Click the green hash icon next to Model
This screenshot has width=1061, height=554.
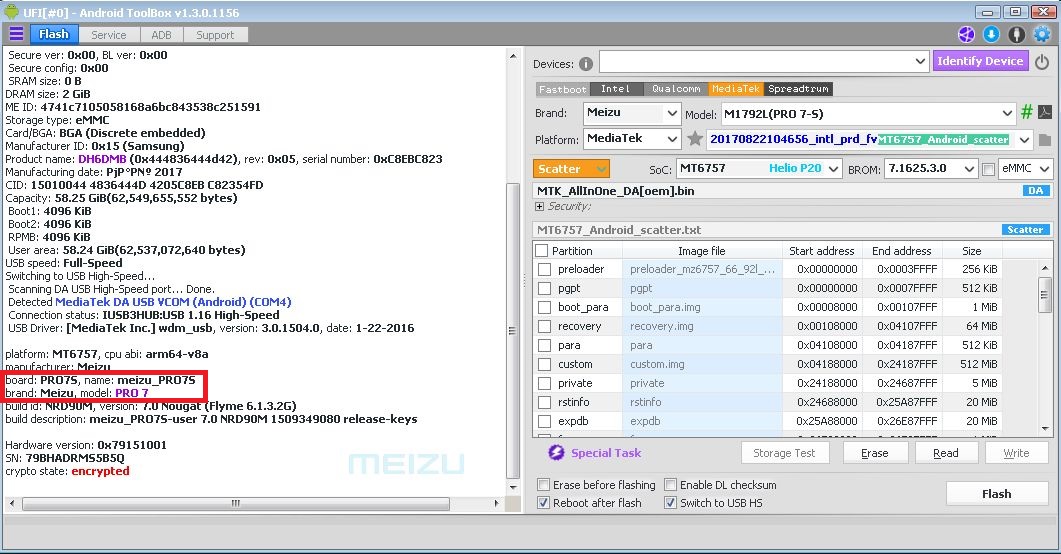pos(1026,112)
